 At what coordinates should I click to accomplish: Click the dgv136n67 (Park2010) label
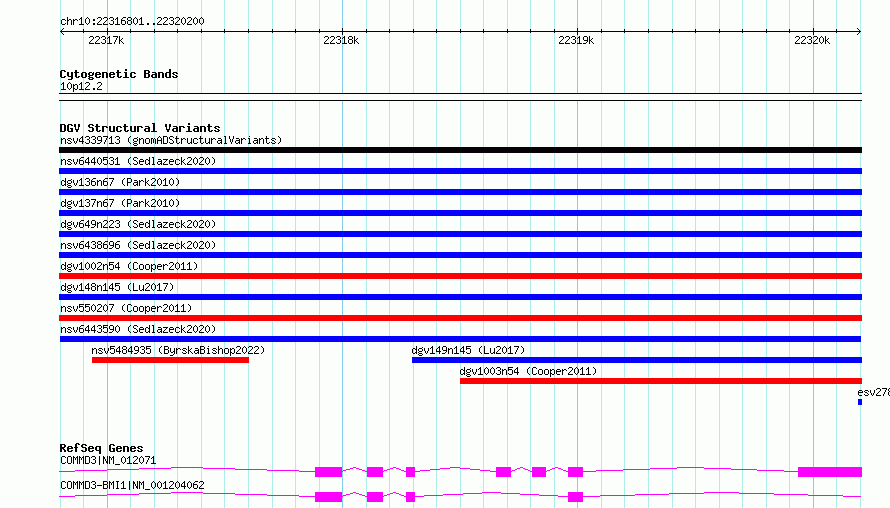120,182
